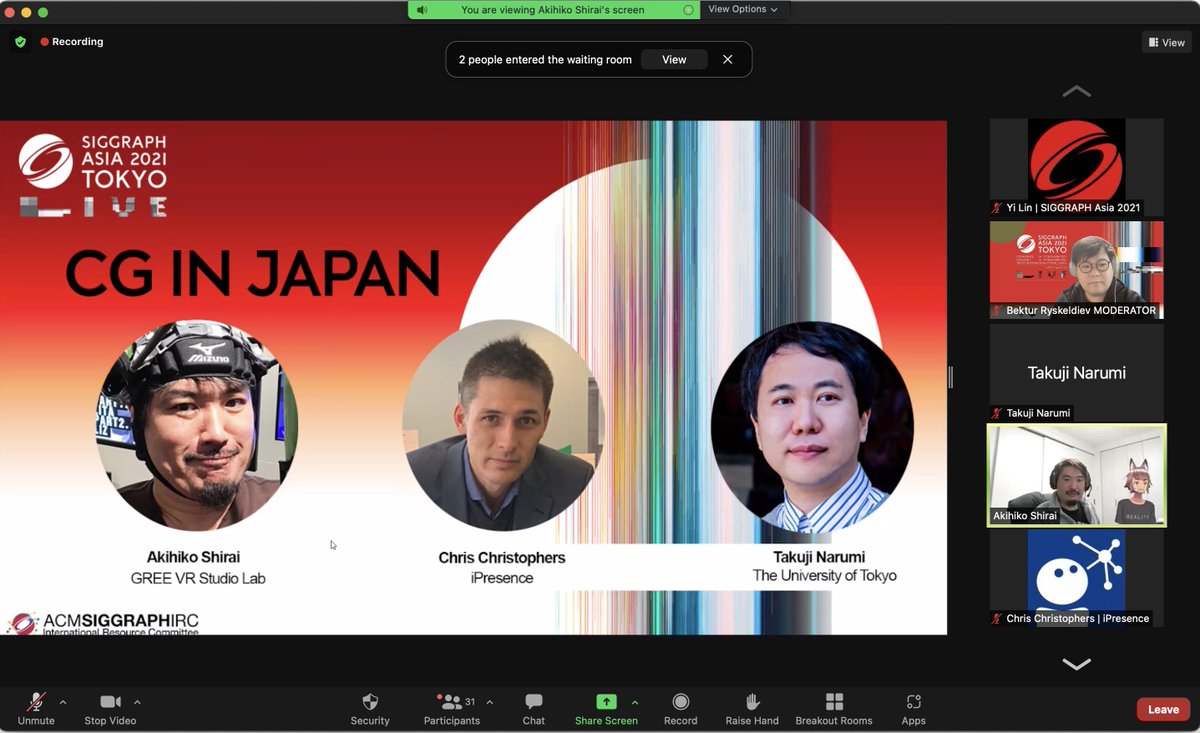The height and width of the screenshot is (733, 1200).
Task: Open Breakout Rooms
Action: [834, 709]
